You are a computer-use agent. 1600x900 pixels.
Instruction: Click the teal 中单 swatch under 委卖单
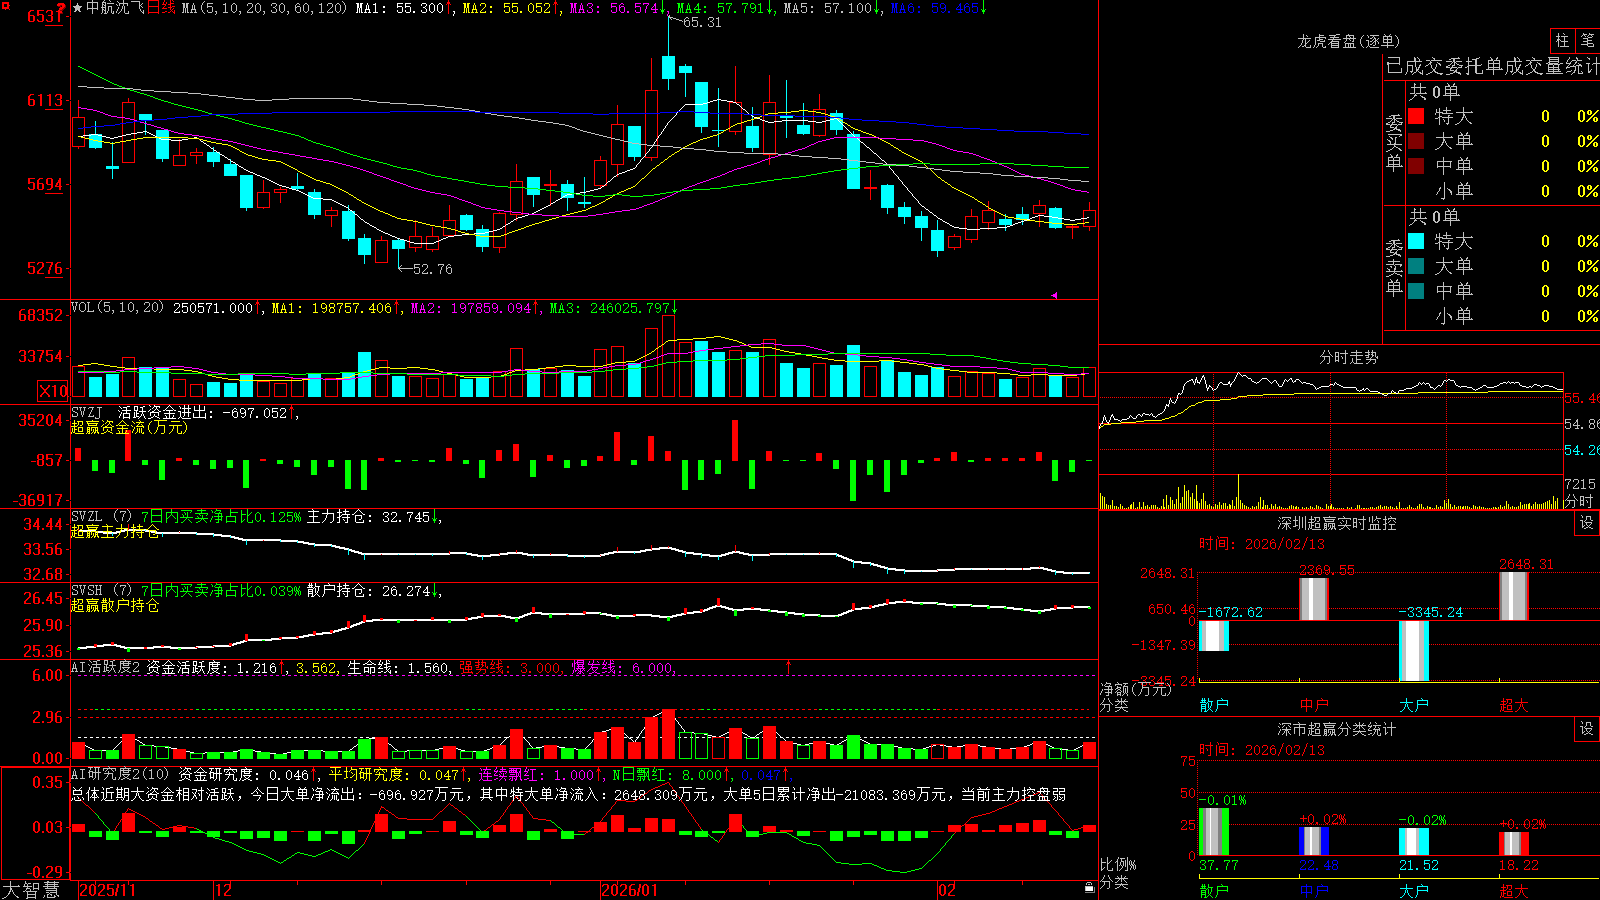(1416, 291)
